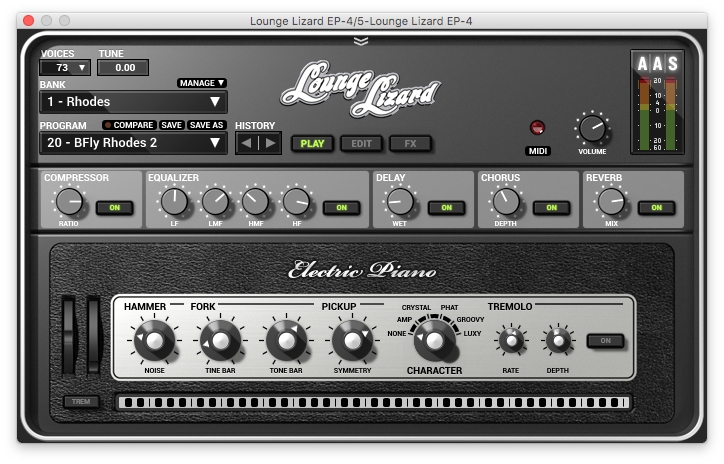724x464 pixels.
Task: Open the Manage menu dropdown
Action: click(202, 83)
